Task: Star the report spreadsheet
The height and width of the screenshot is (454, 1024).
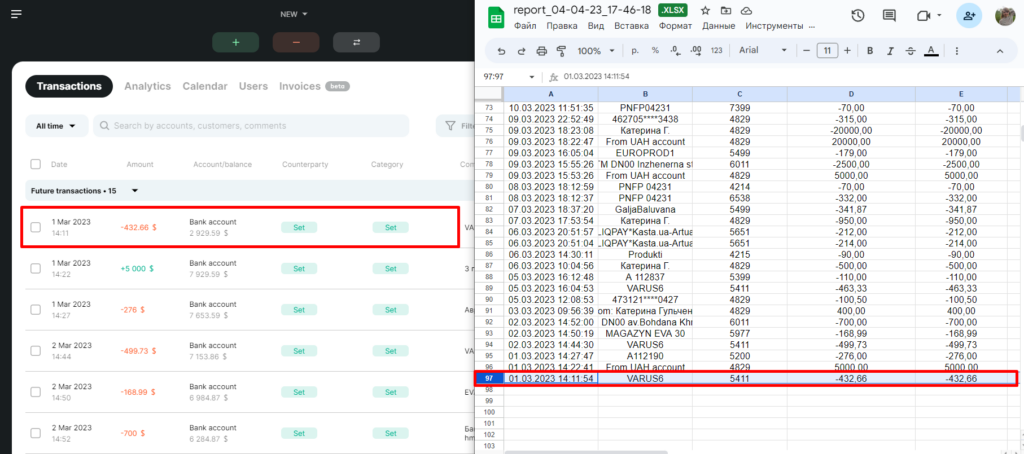Action: (x=705, y=11)
